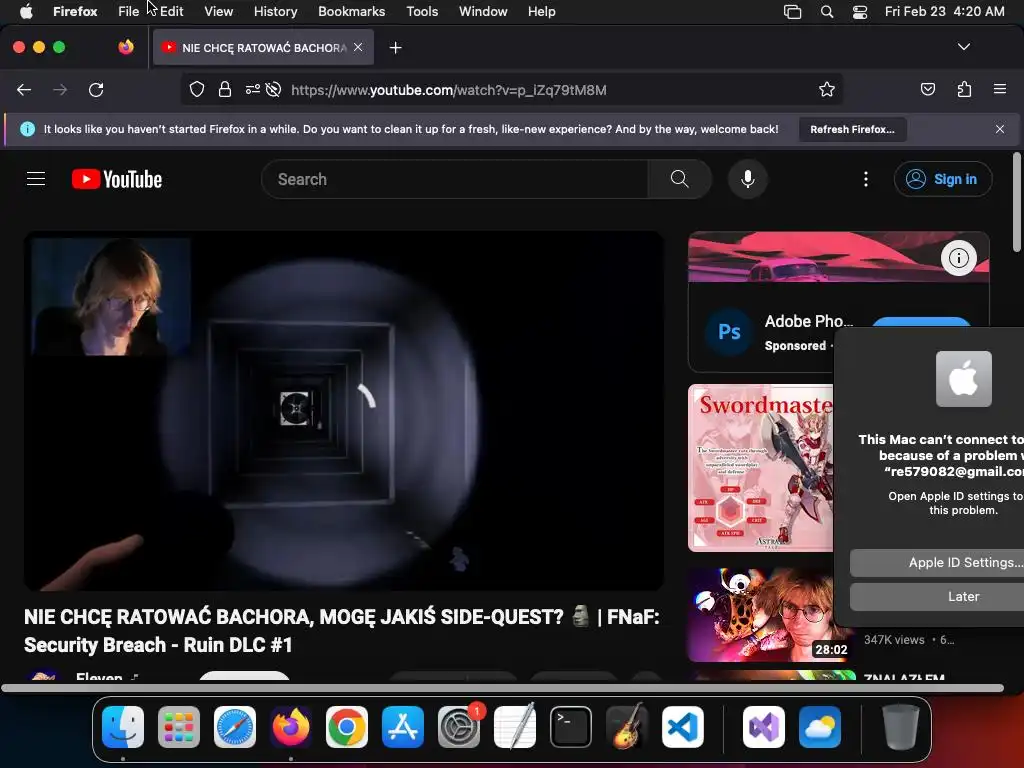
Task: Click the Sign in button
Action: 943,179
